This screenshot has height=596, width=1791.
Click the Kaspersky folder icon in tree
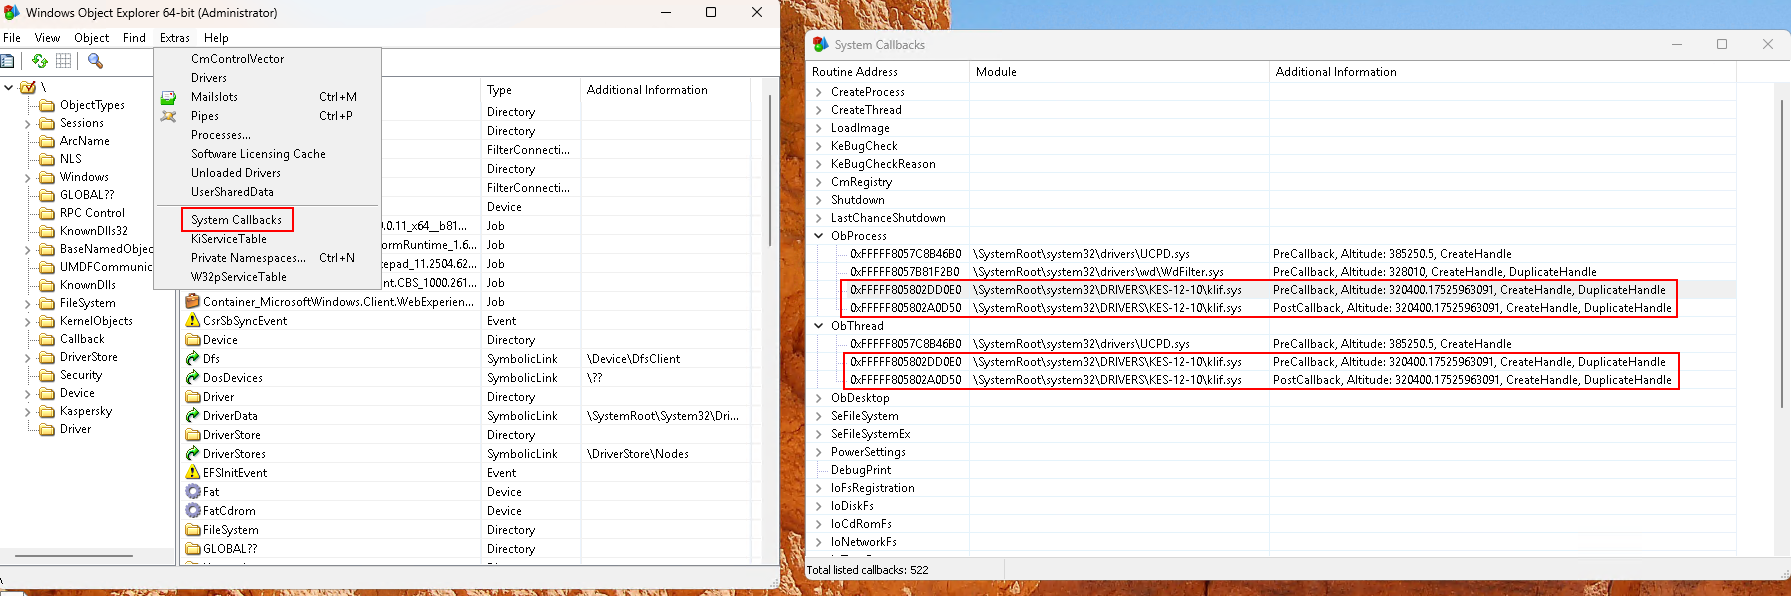47,411
